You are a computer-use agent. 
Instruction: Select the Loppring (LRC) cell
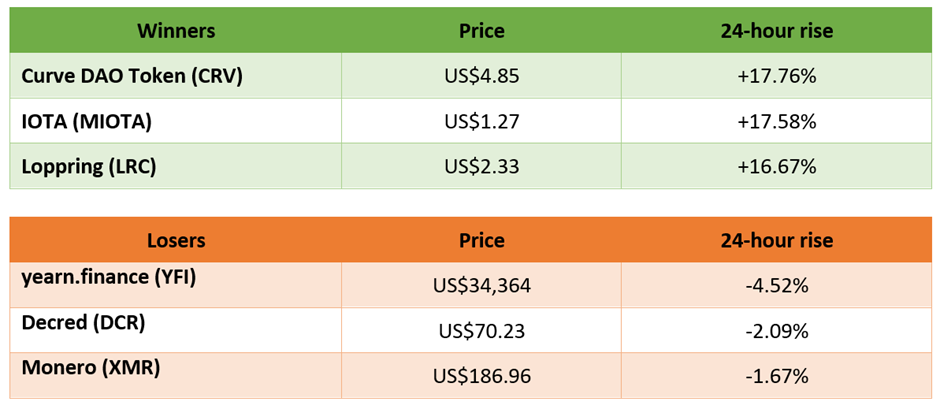pos(176,166)
